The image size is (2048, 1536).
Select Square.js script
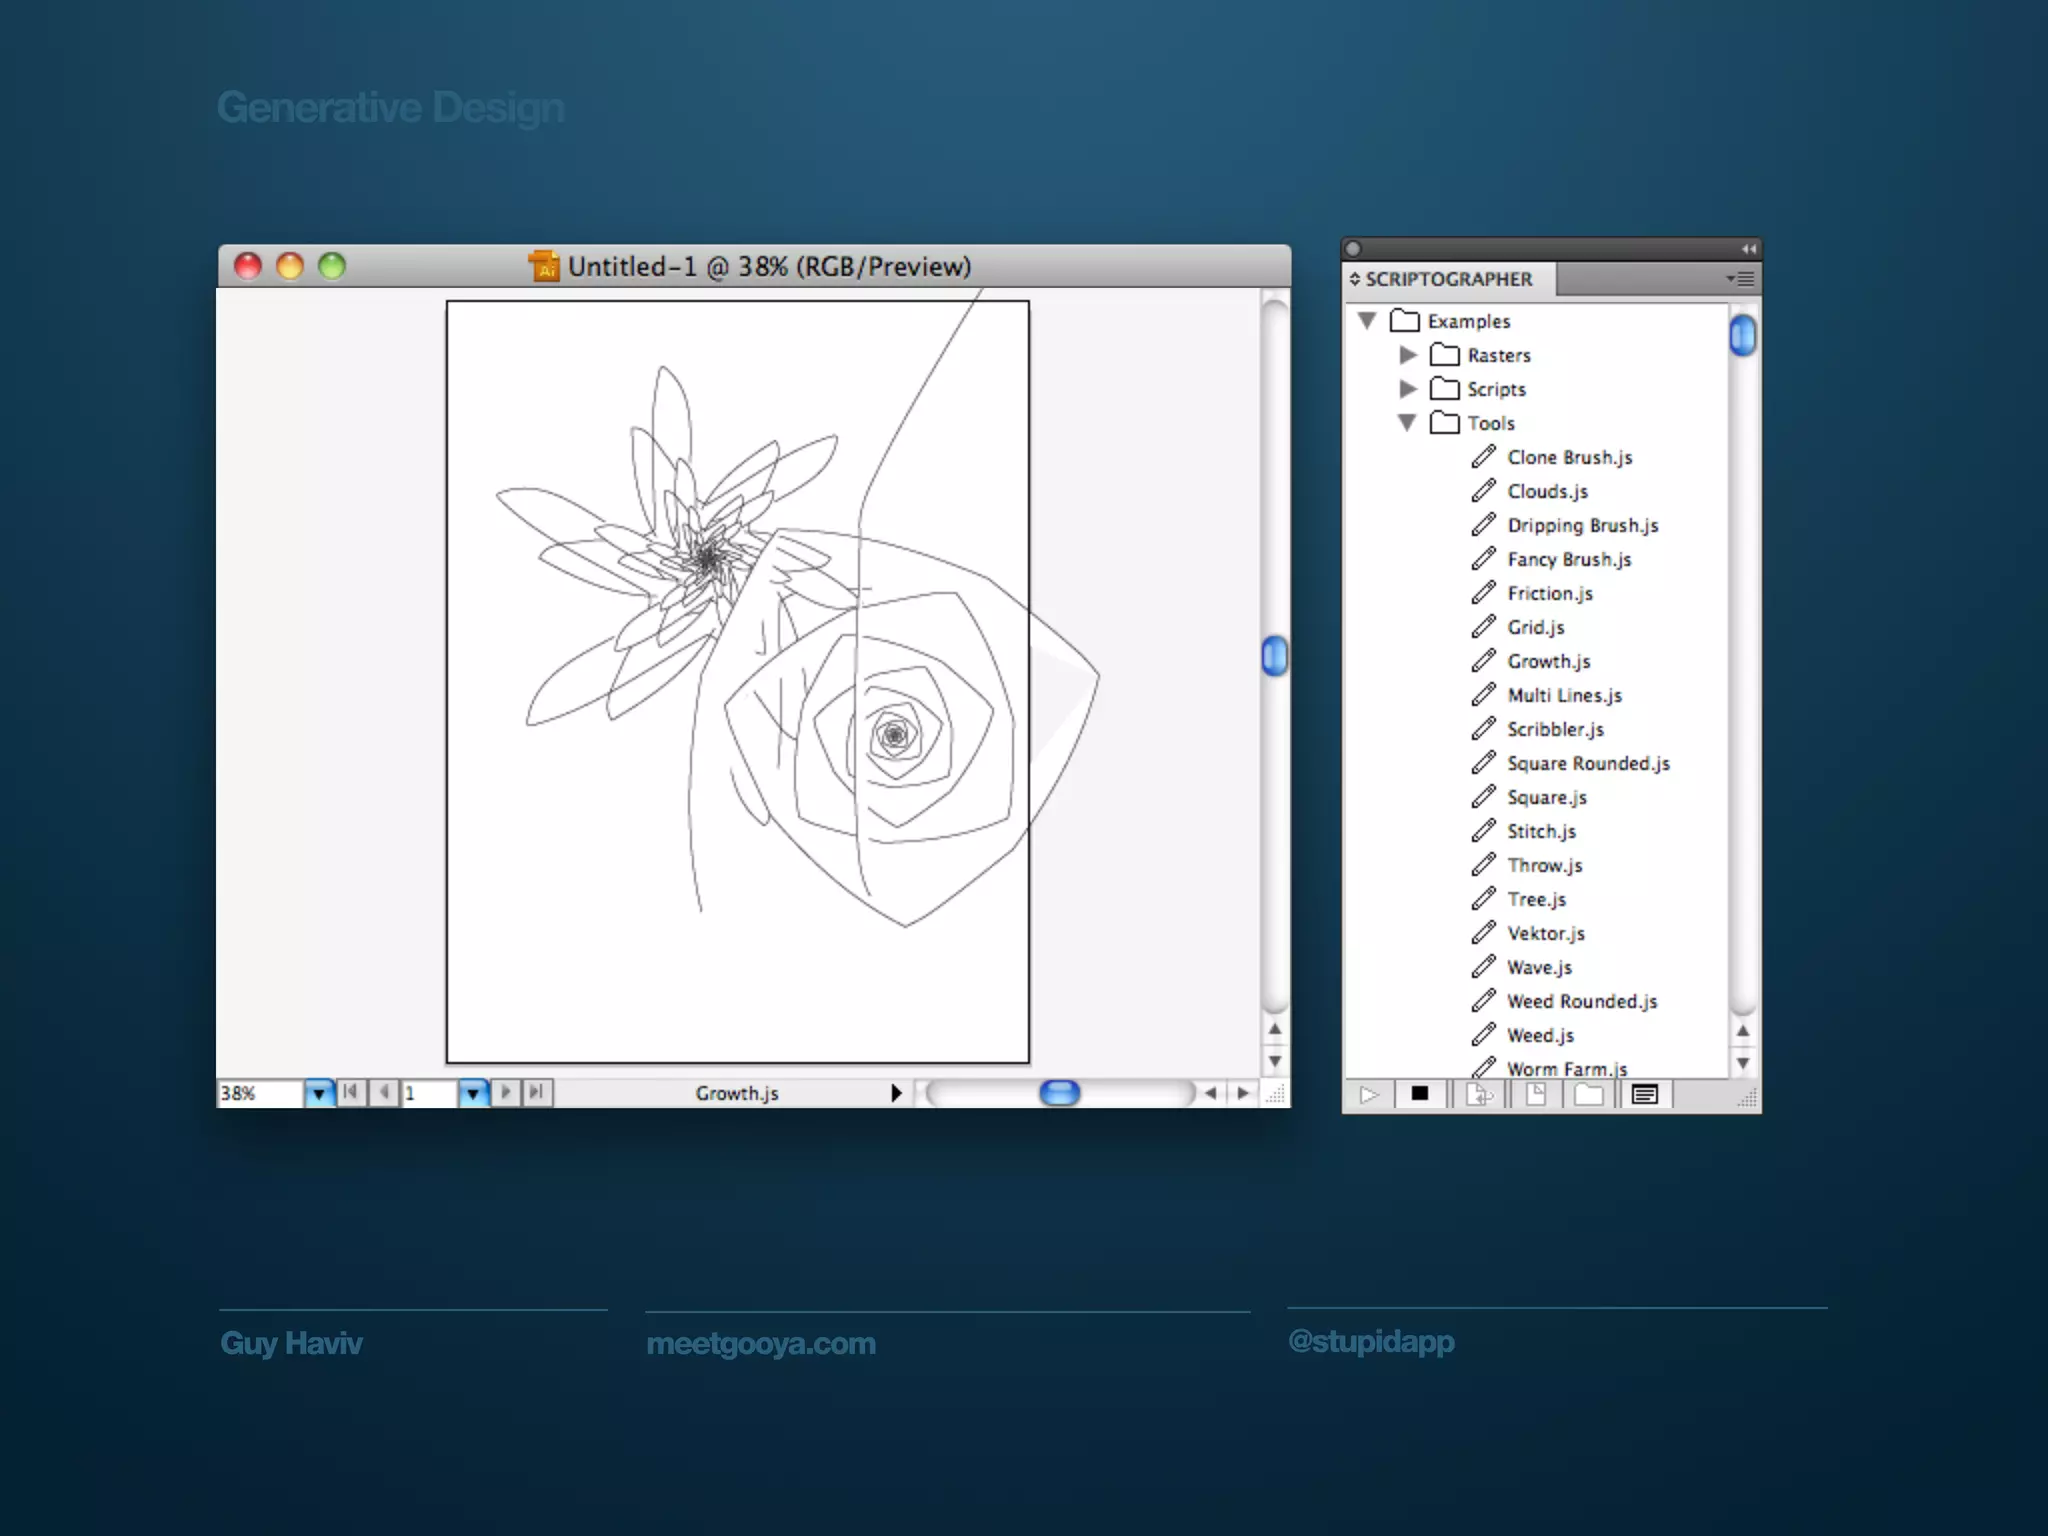click(1546, 797)
